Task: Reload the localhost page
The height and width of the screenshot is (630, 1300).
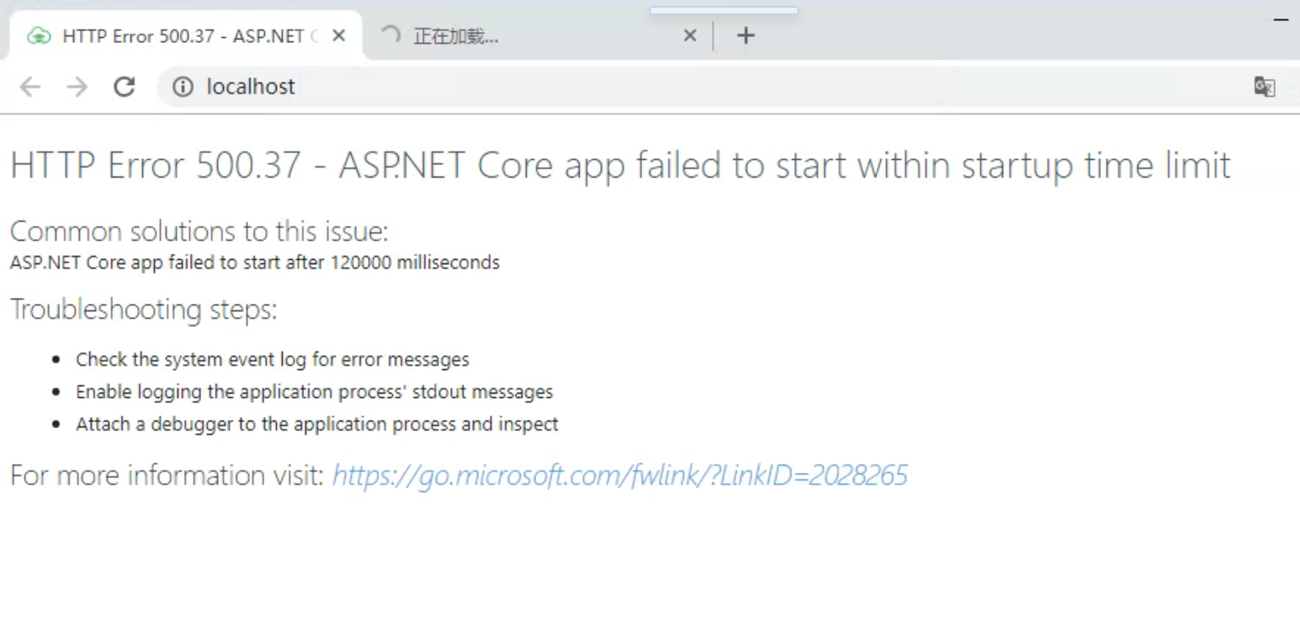Action: point(124,87)
